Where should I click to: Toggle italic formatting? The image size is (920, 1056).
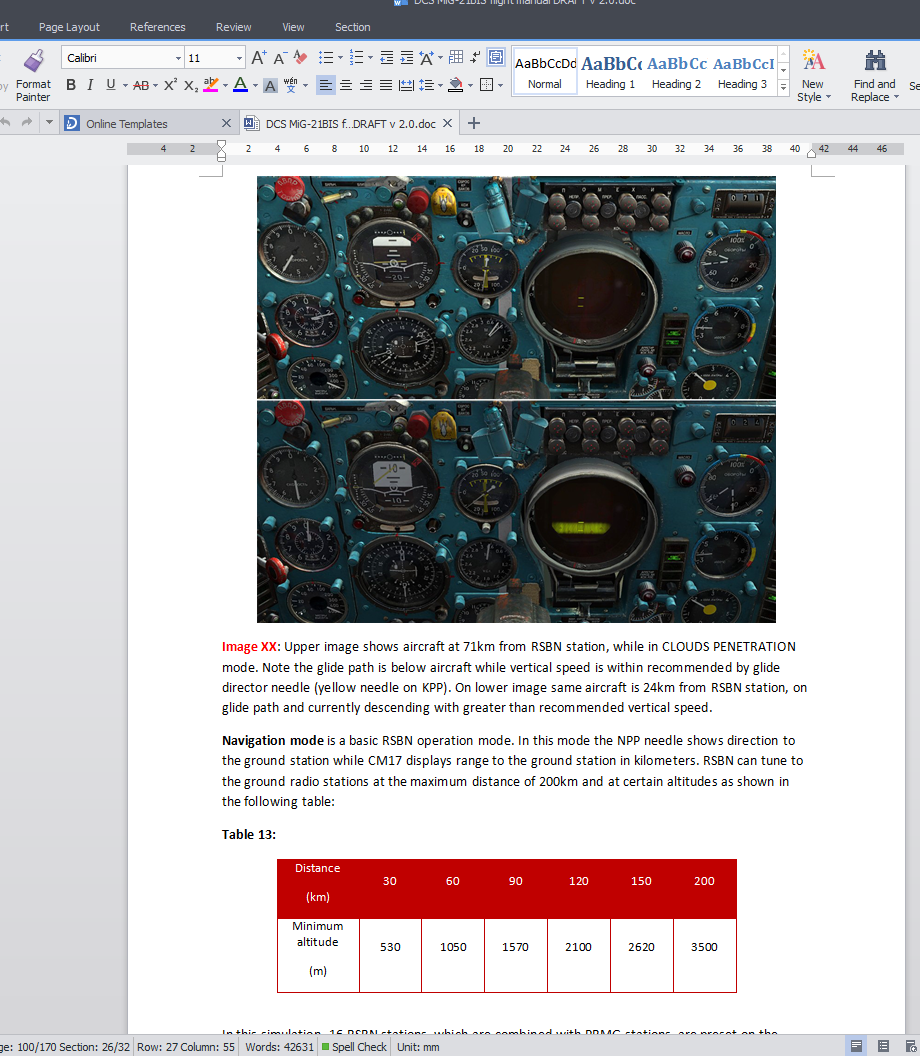click(x=90, y=85)
